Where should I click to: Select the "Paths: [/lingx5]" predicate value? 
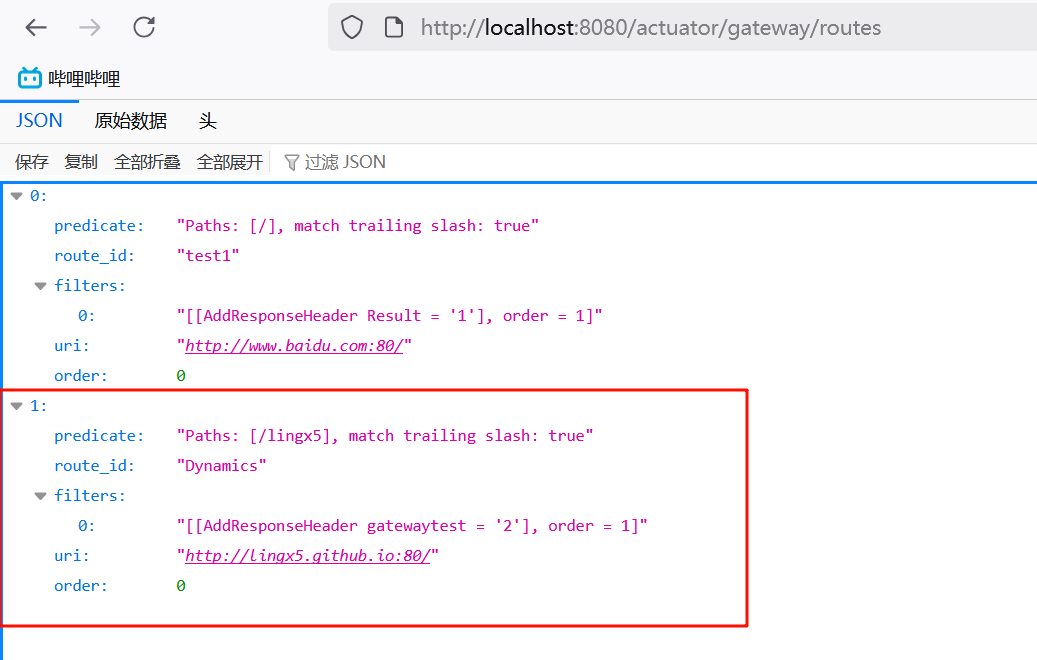click(385, 436)
